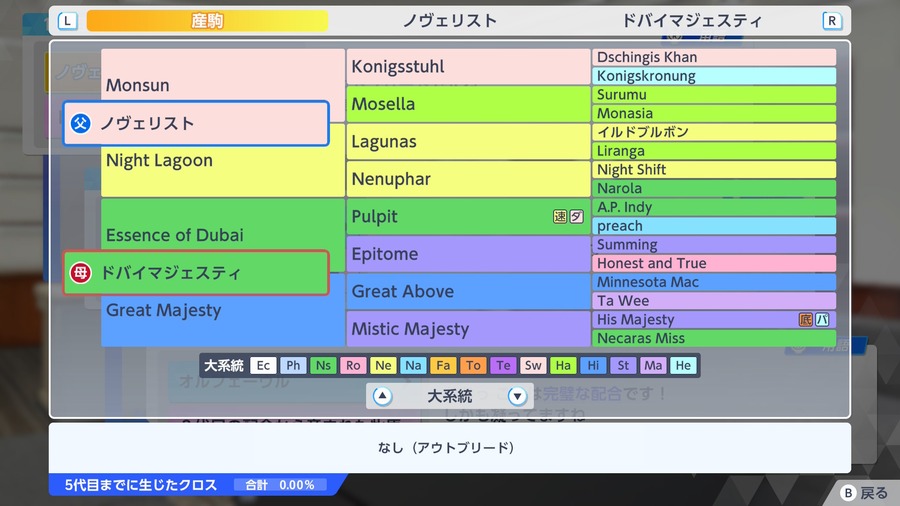Select the Epitome pedigree cell

click(468, 254)
